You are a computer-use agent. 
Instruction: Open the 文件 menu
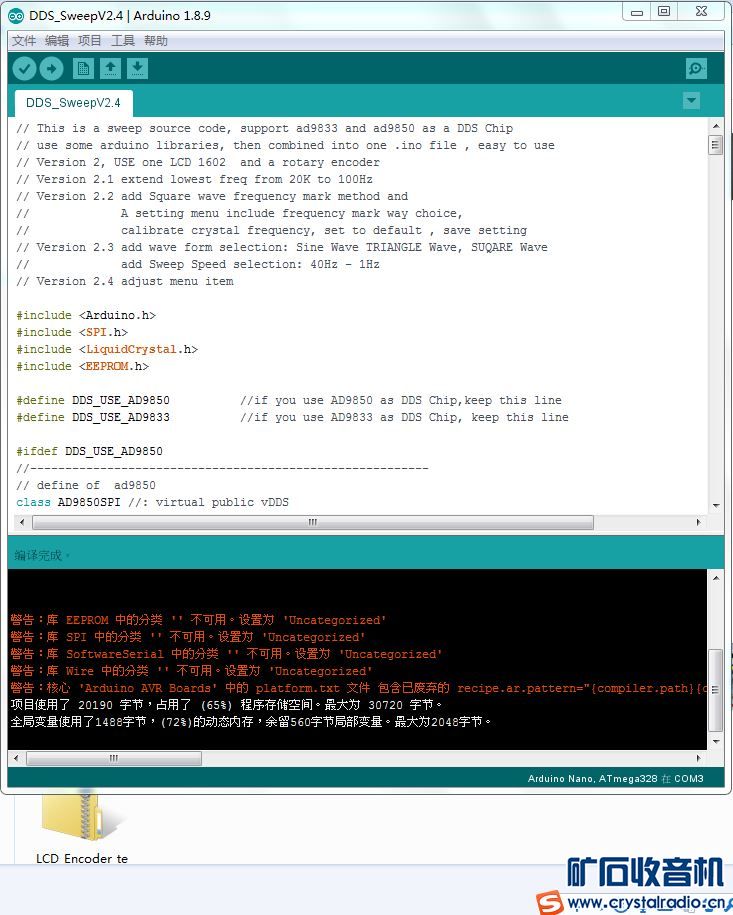pyautogui.click(x=24, y=41)
